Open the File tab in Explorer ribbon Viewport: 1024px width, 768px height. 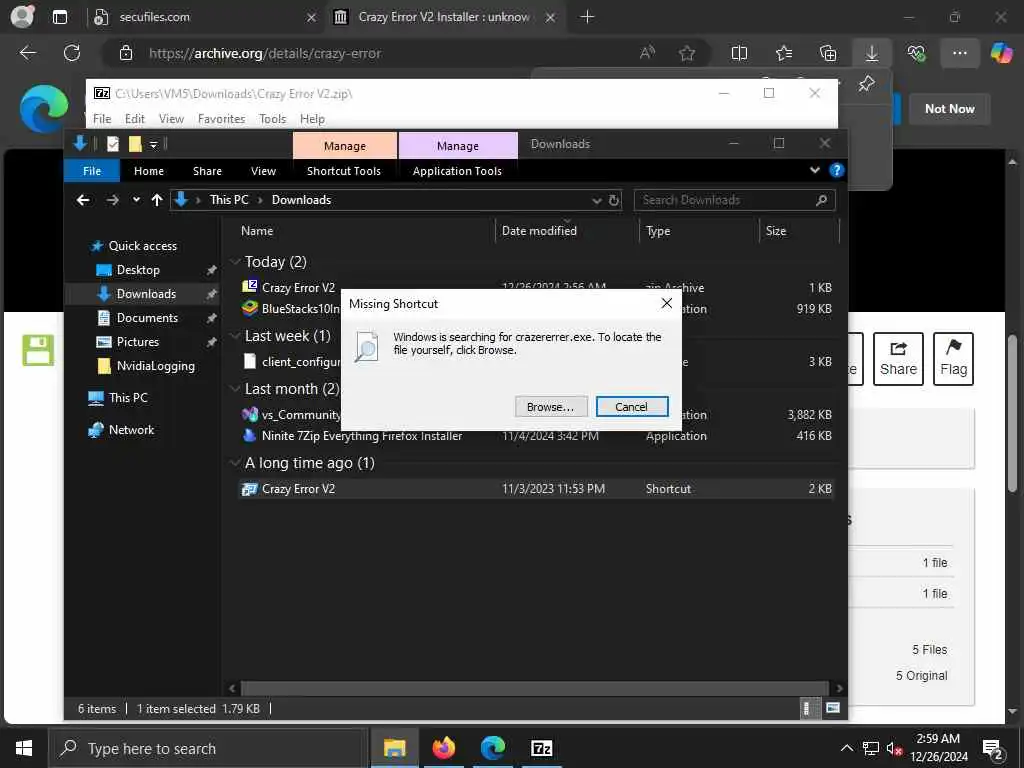[91, 170]
